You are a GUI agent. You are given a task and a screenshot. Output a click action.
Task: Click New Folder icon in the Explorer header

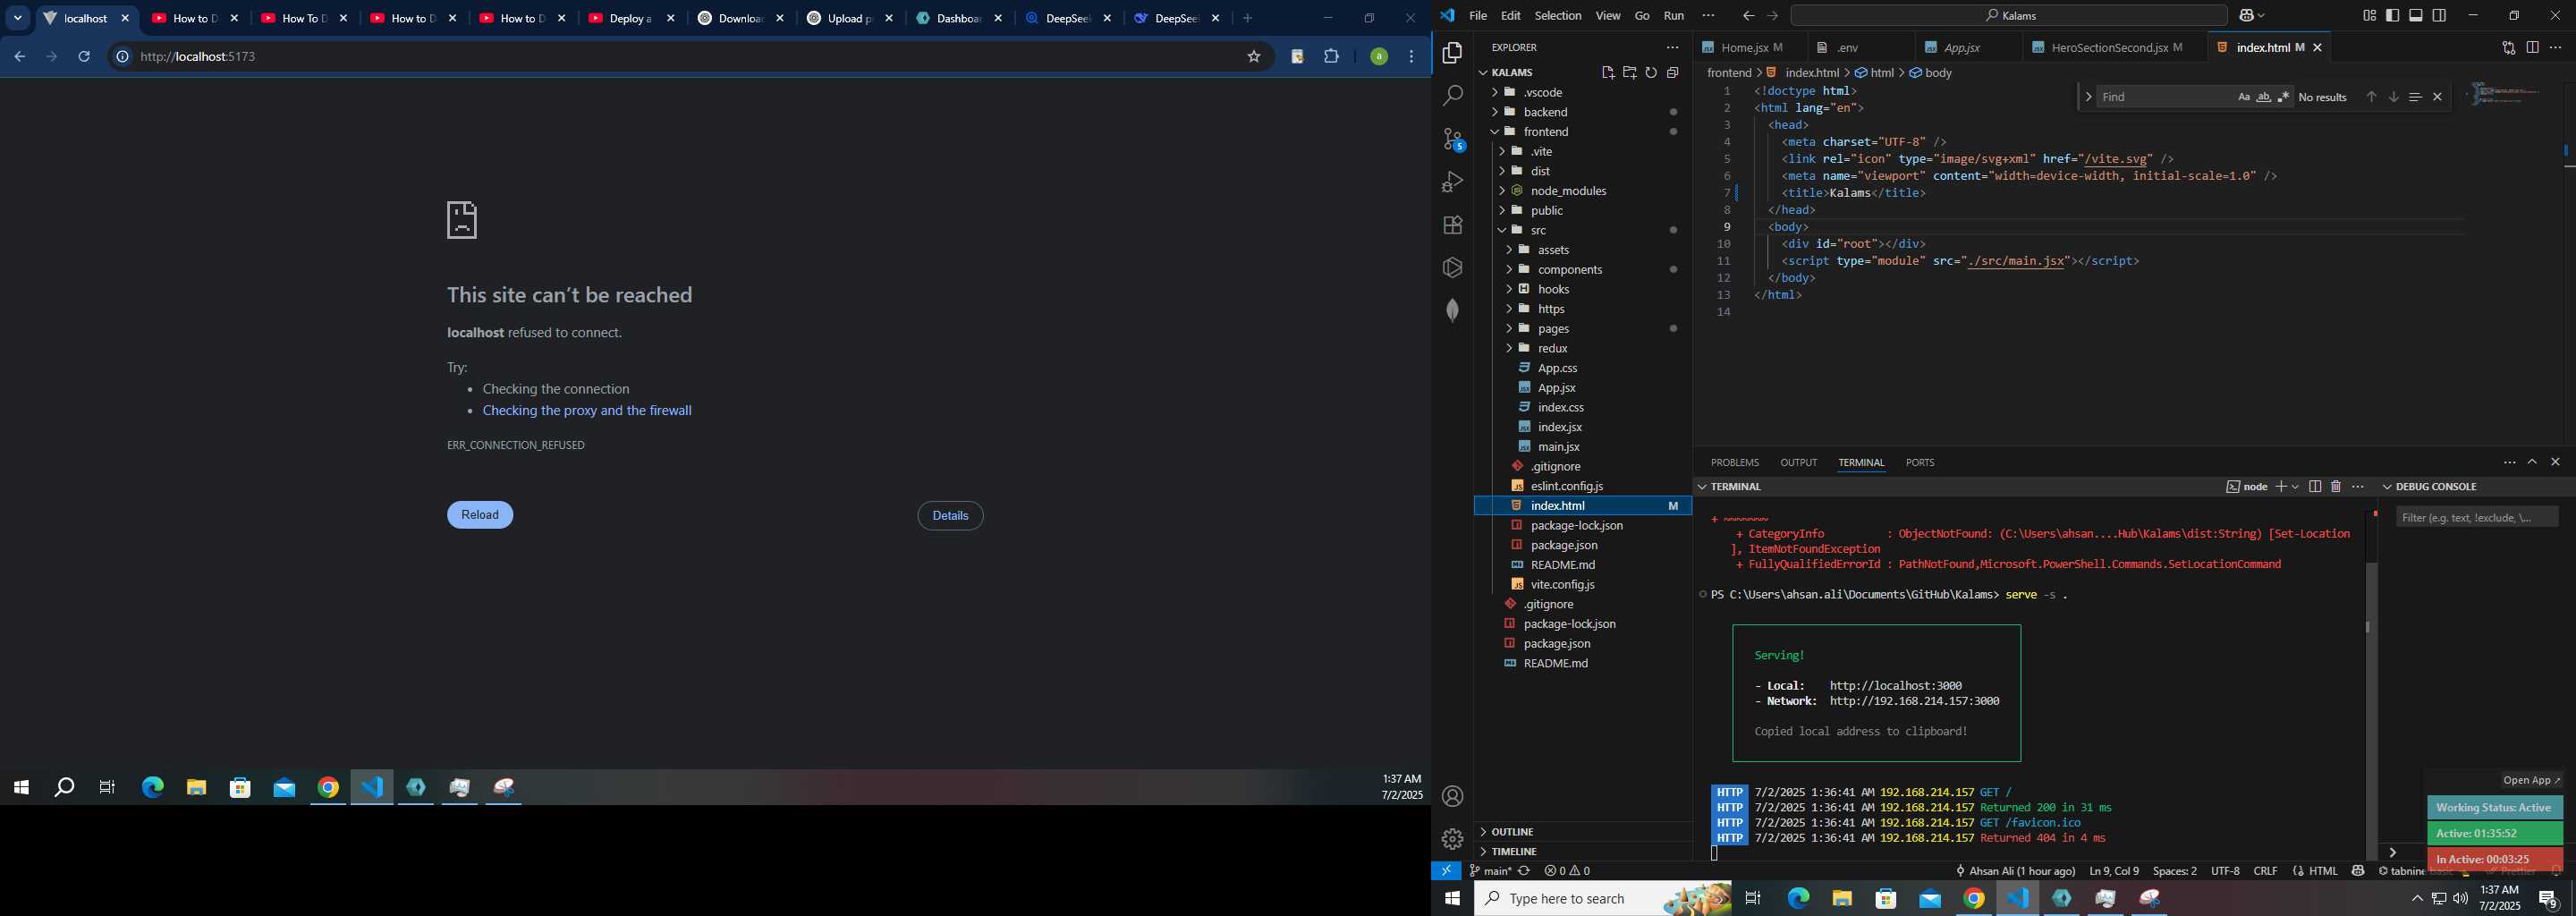point(1629,72)
